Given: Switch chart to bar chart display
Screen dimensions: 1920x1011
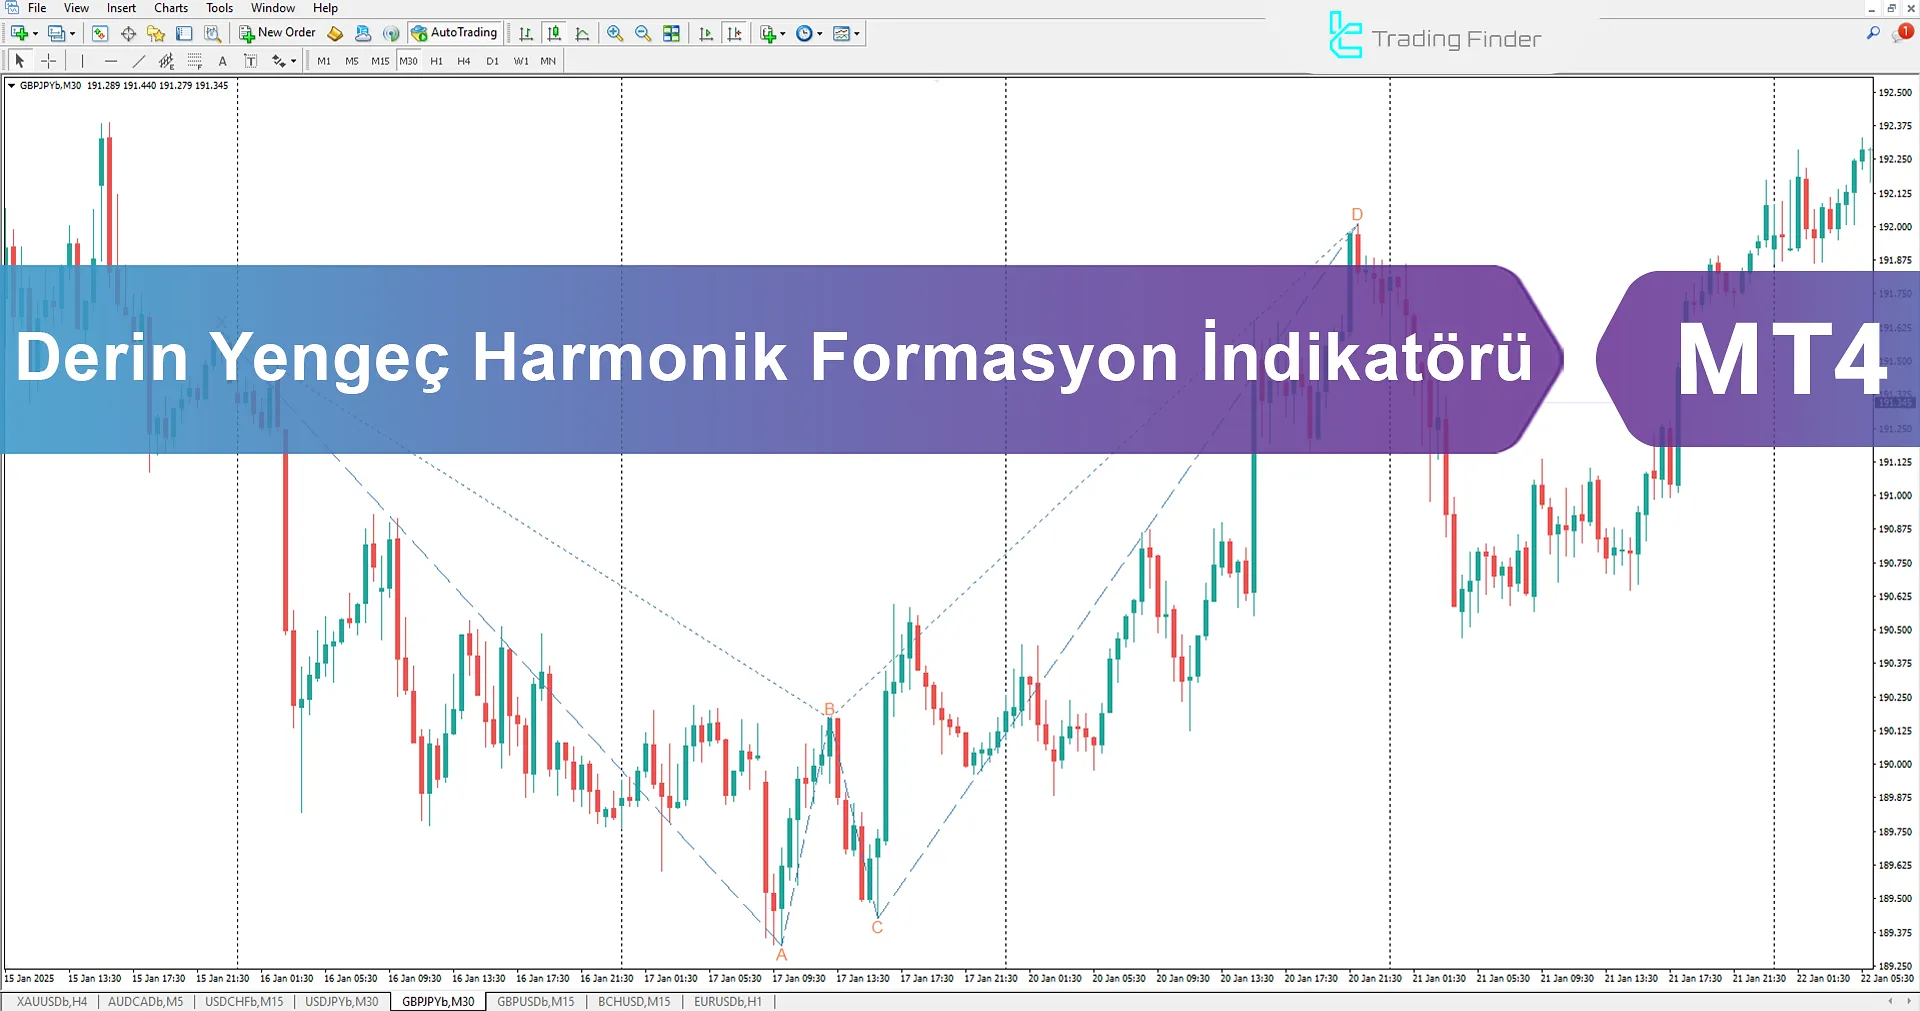Looking at the screenshot, I should click(526, 34).
